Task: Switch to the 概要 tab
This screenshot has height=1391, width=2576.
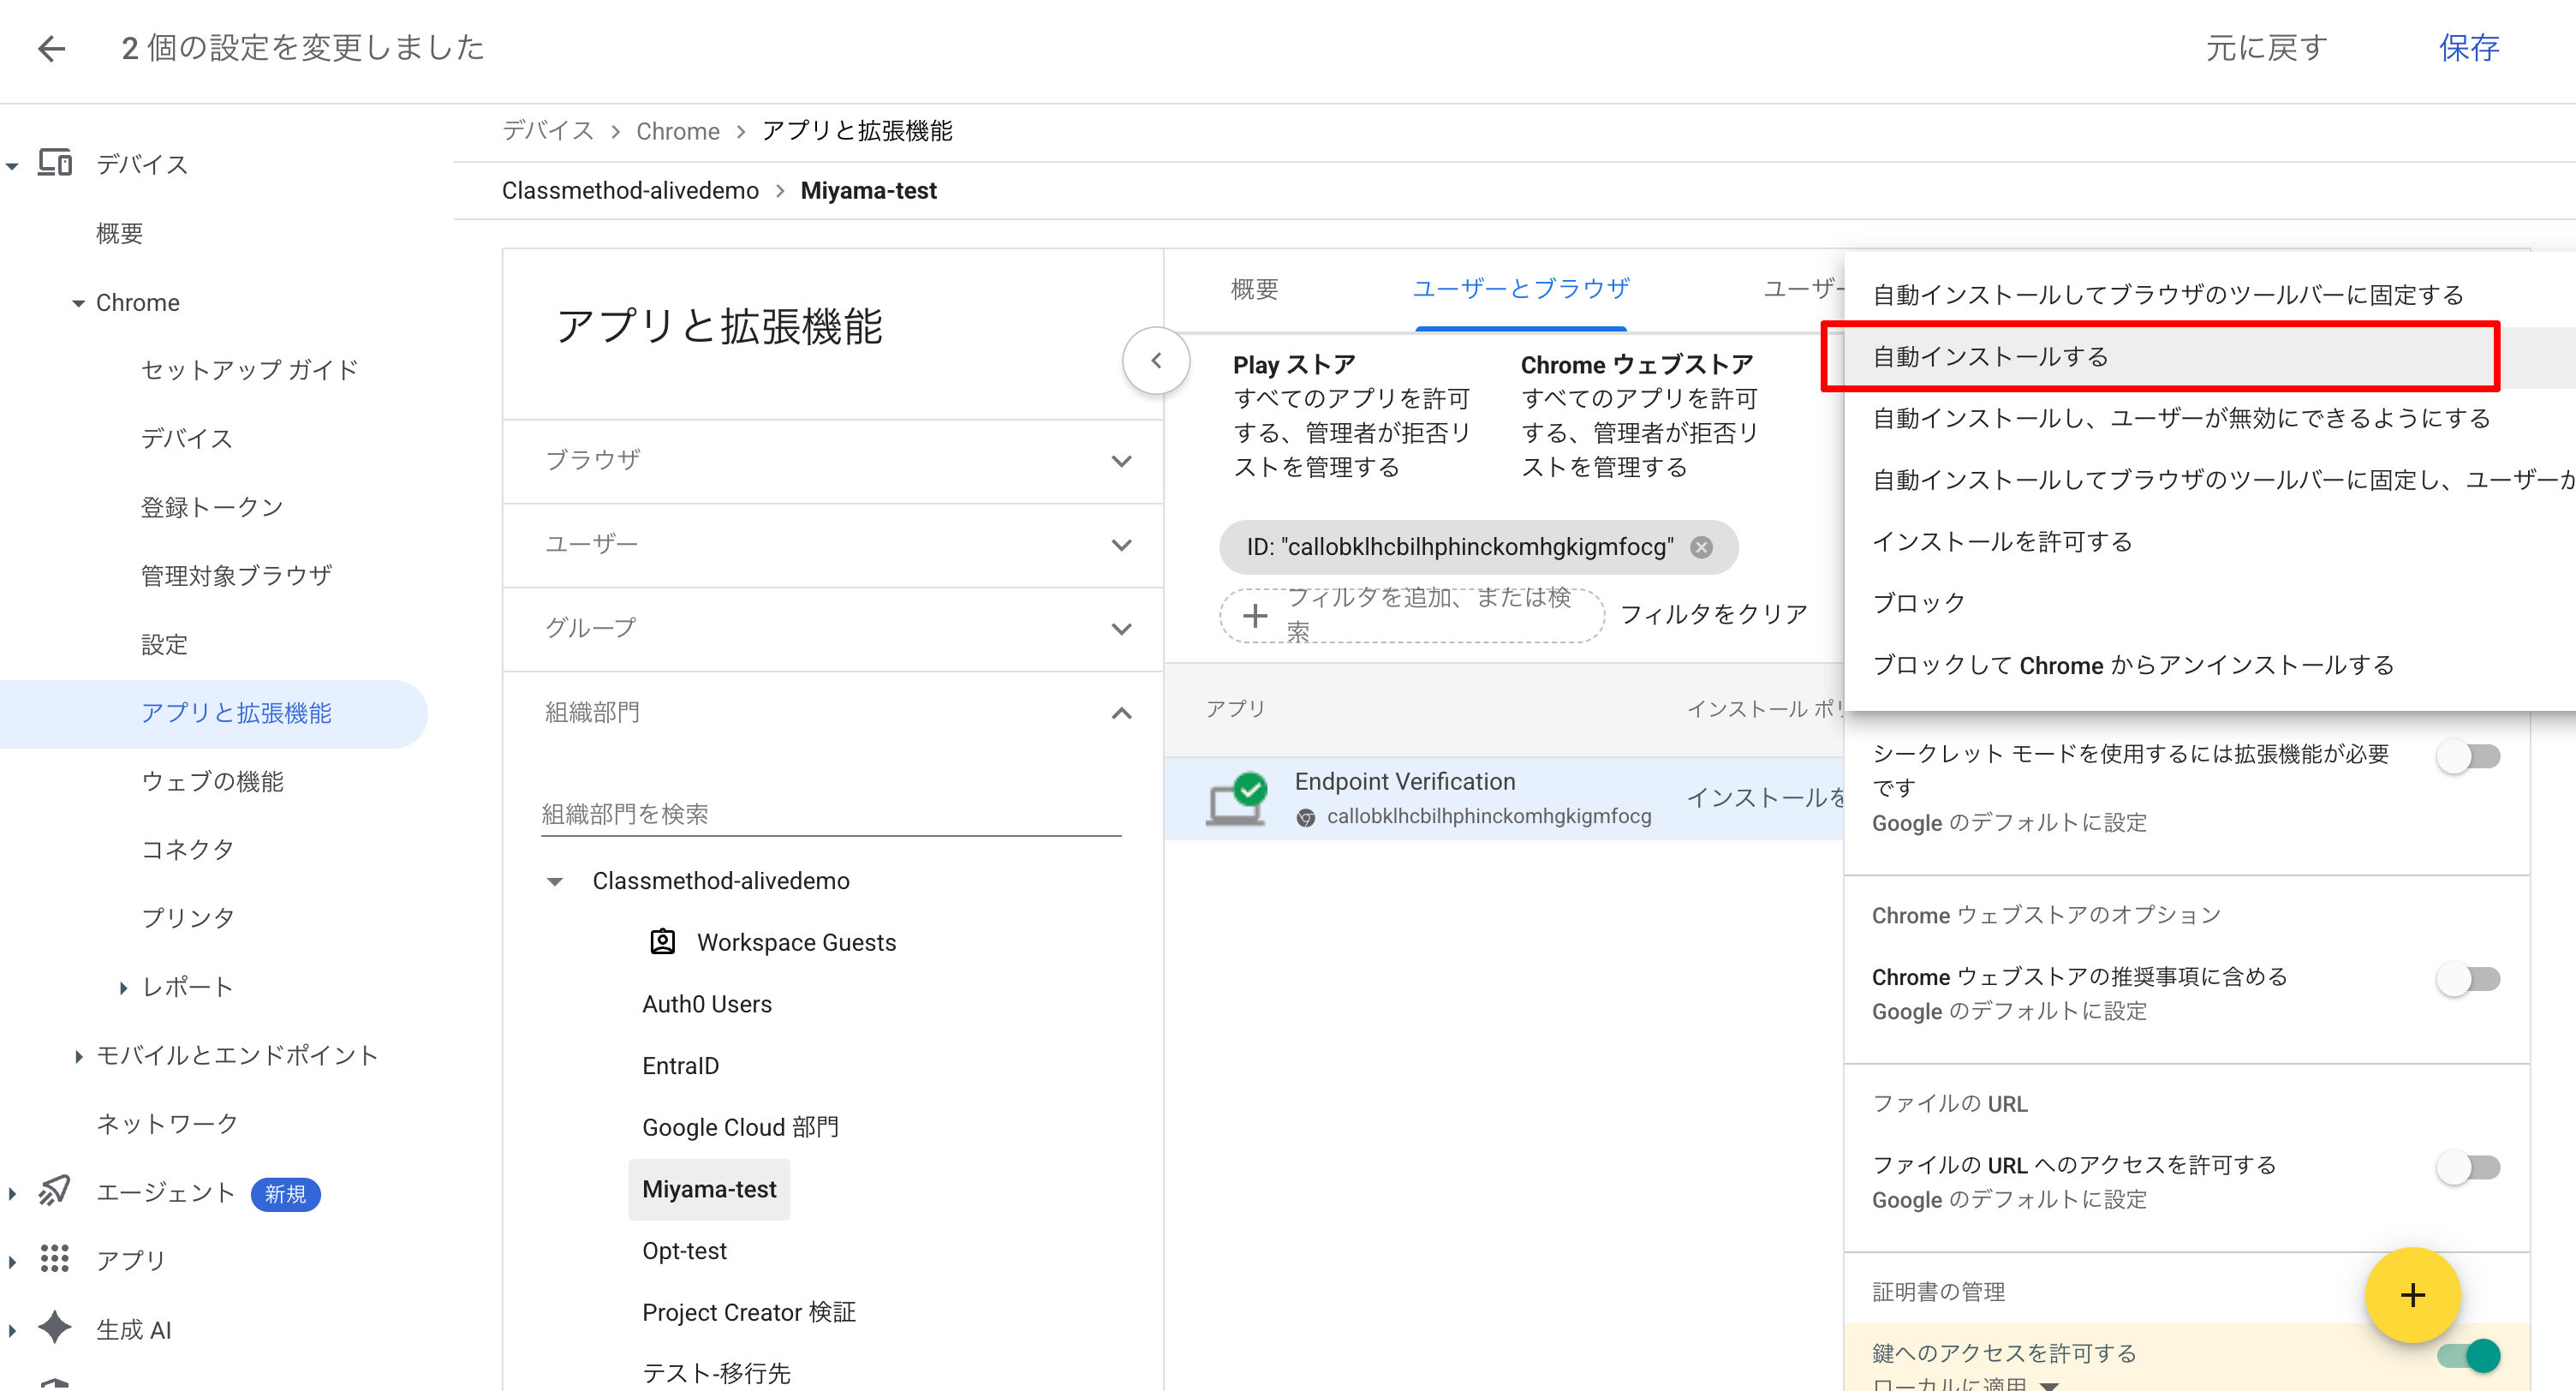Action: click(x=1254, y=289)
